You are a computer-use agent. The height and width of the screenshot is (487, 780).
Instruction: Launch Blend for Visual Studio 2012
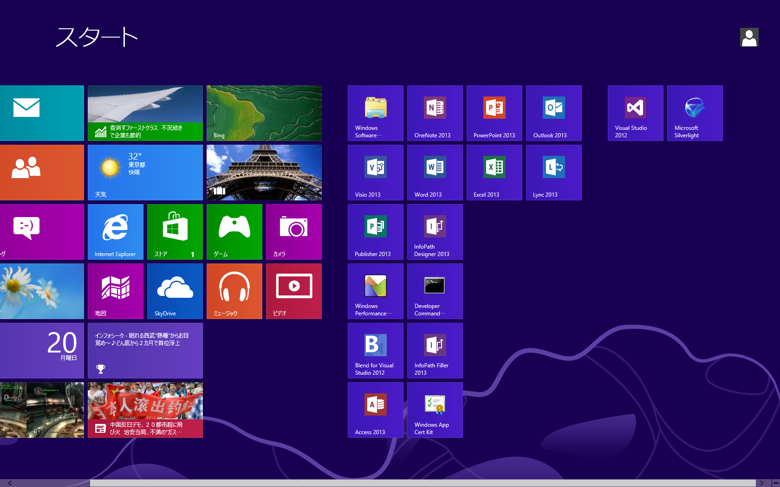(376, 351)
